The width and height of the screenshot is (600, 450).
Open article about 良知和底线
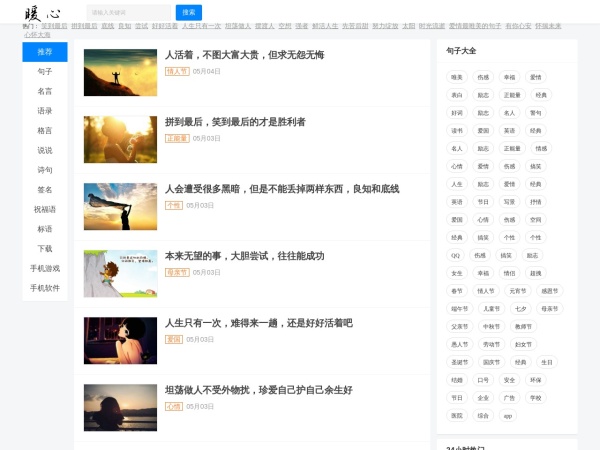point(282,189)
